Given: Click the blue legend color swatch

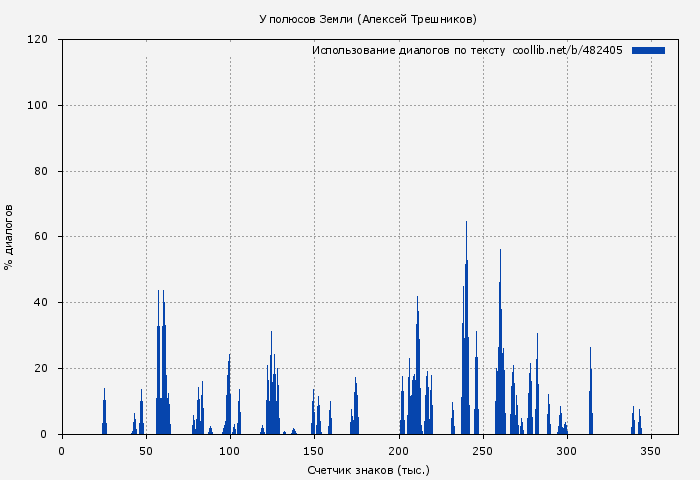Looking at the screenshot, I should 648,50.
